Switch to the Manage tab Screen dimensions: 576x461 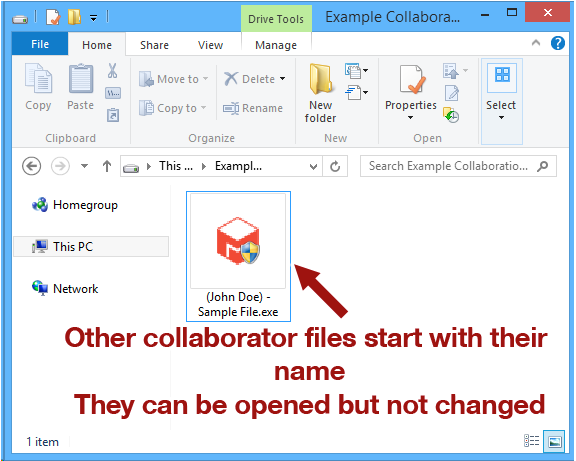[x=276, y=45]
